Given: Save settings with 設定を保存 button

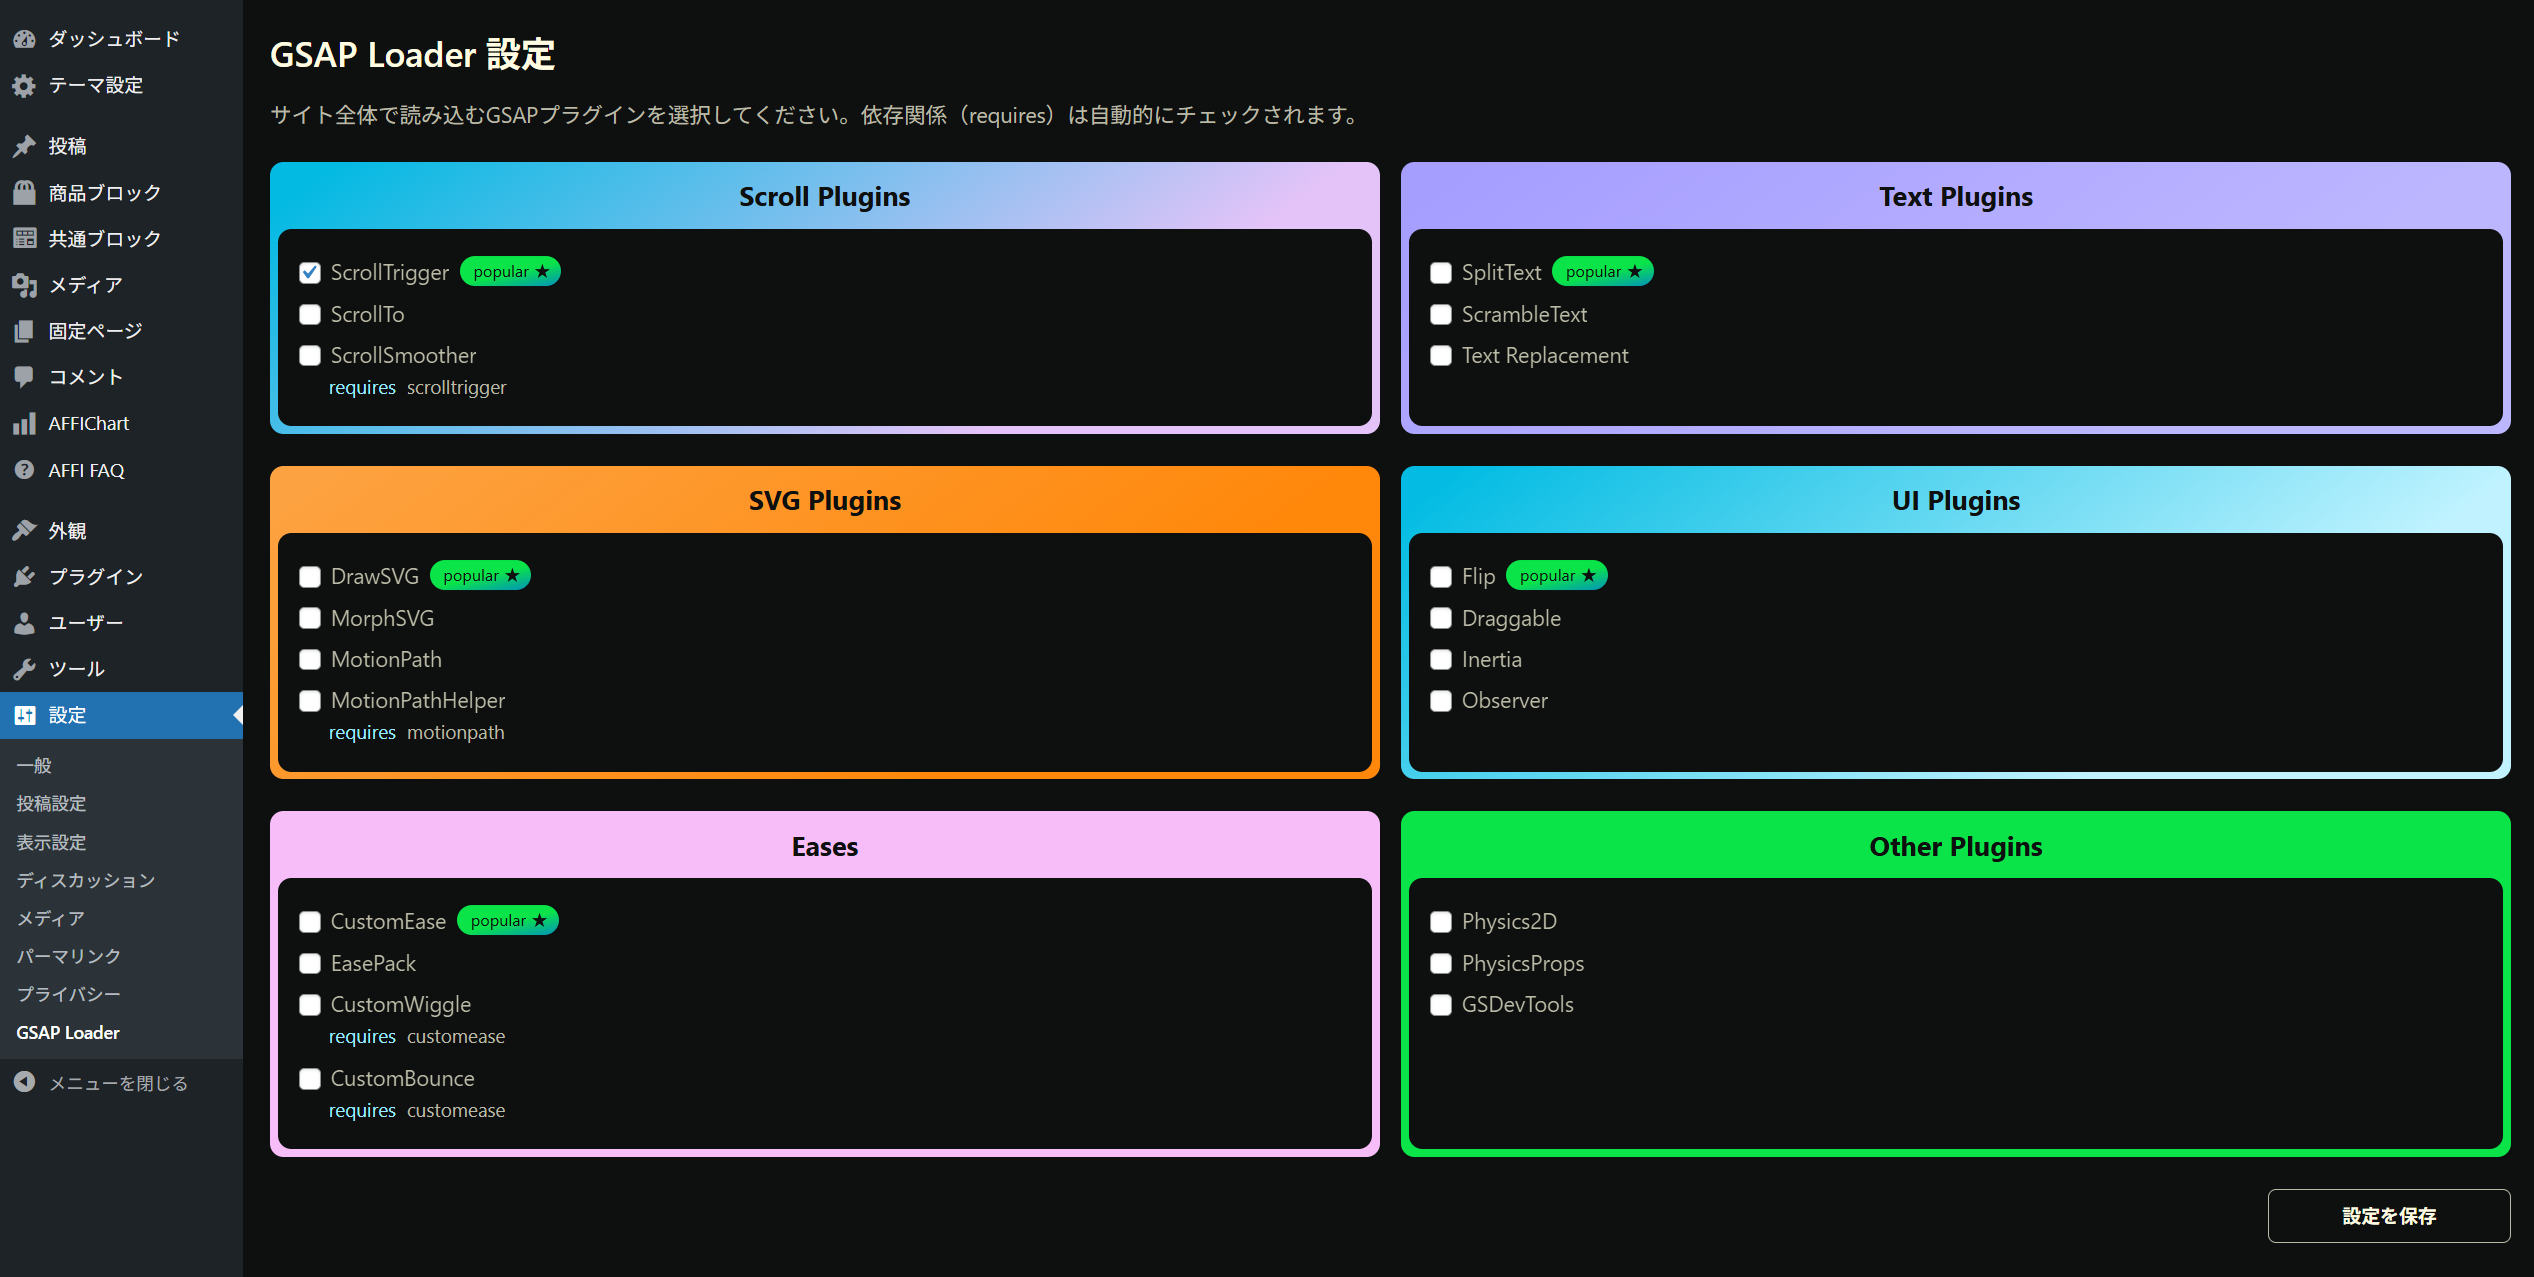Looking at the screenshot, I should tap(2388, 1216).
